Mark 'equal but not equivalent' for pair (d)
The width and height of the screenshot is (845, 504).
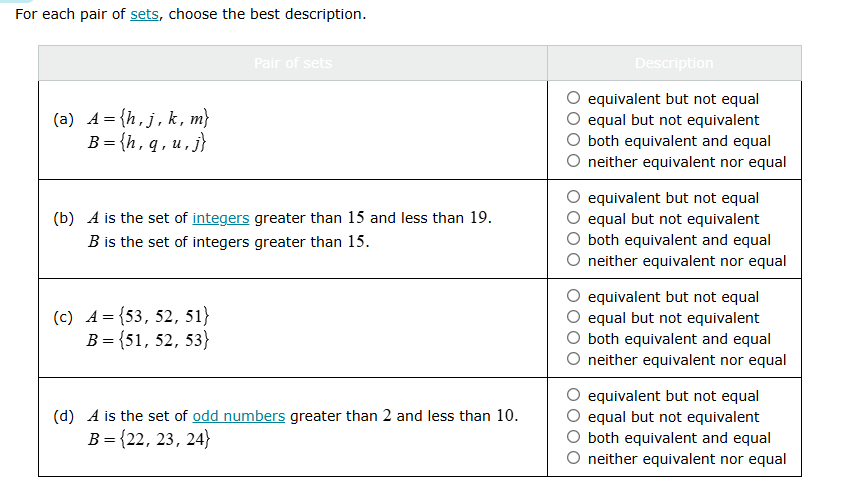click(x=574, y=417)
